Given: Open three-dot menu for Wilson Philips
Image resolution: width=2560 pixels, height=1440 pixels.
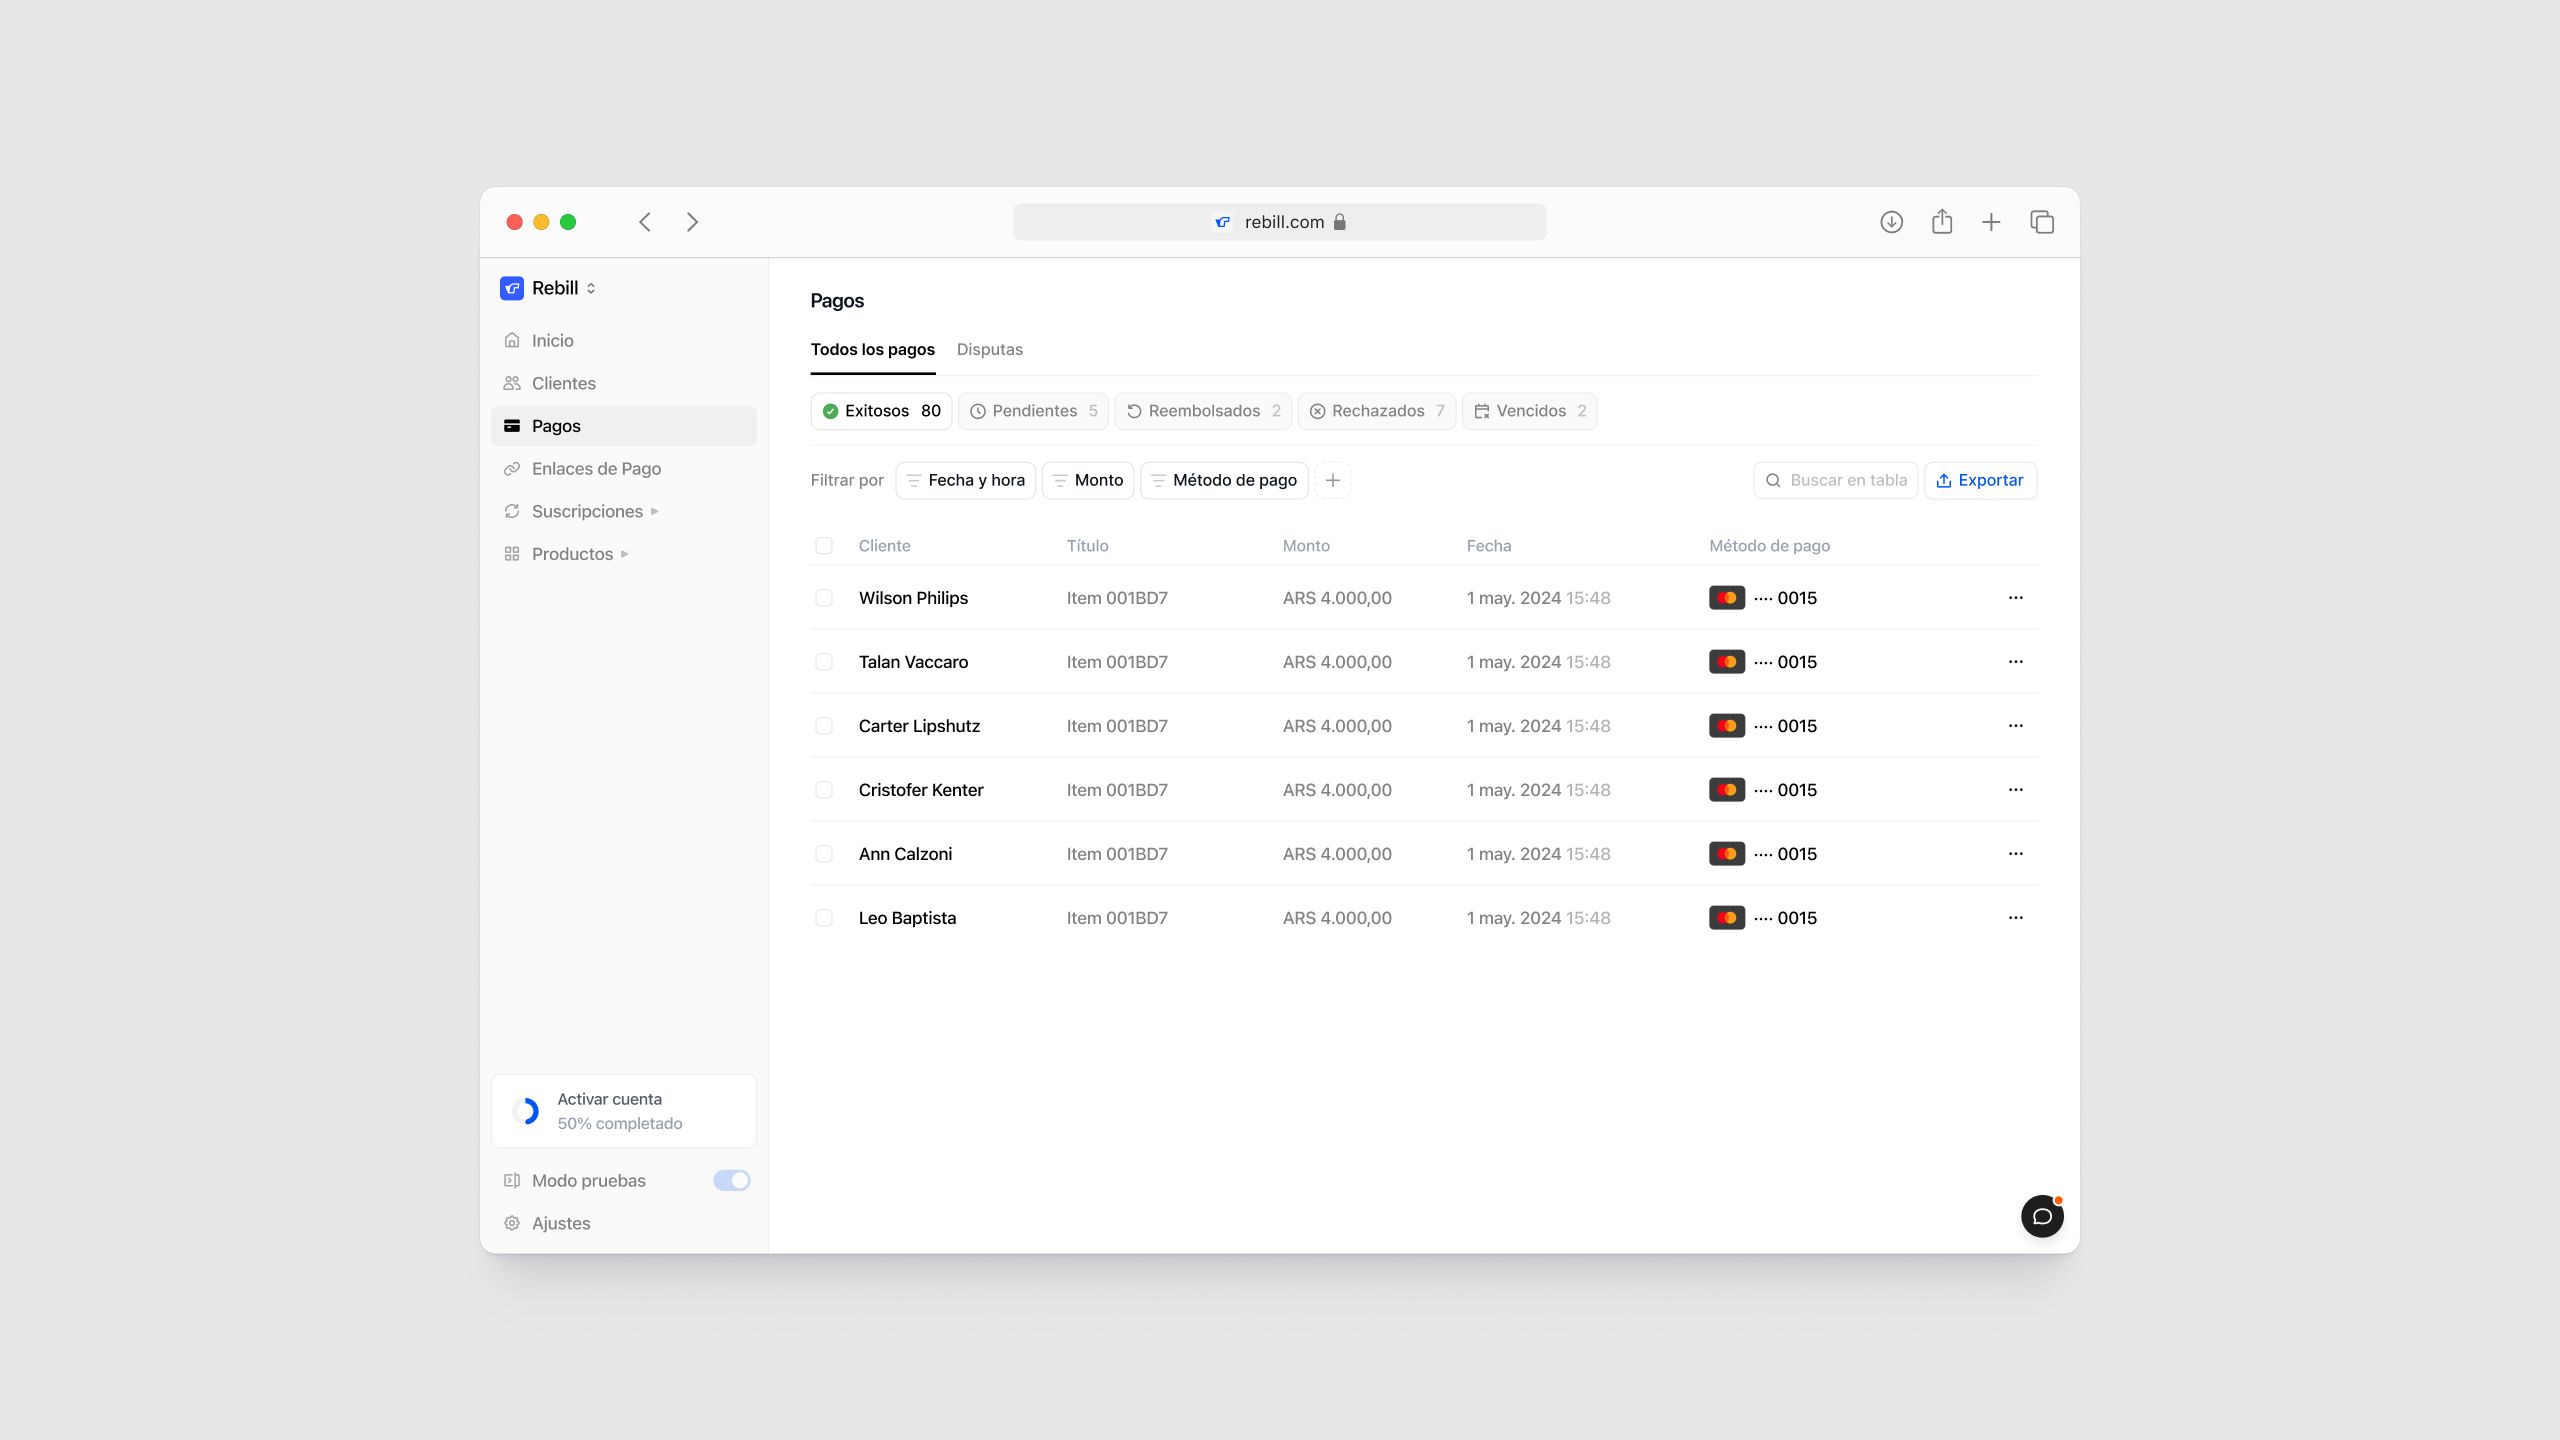Looking at the screenshot, I should pos(2015,598).
